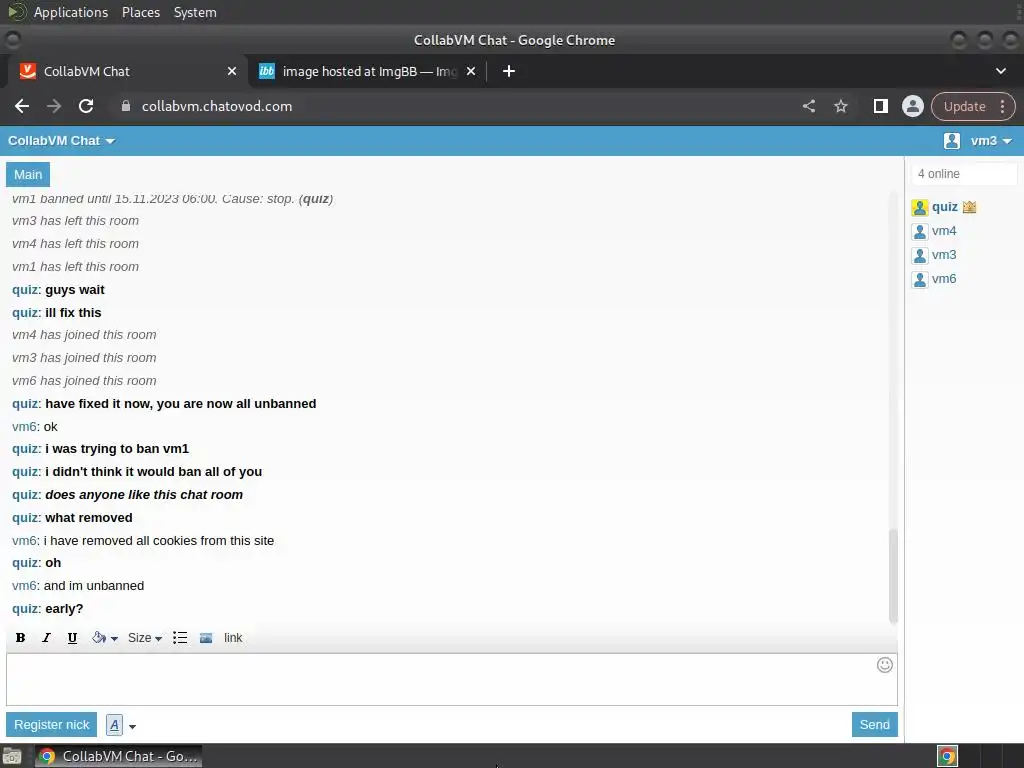1024x768 pixels.
Task: Bookmark this page with star icon
Action: pyautogui.click(x=840, y=106)
